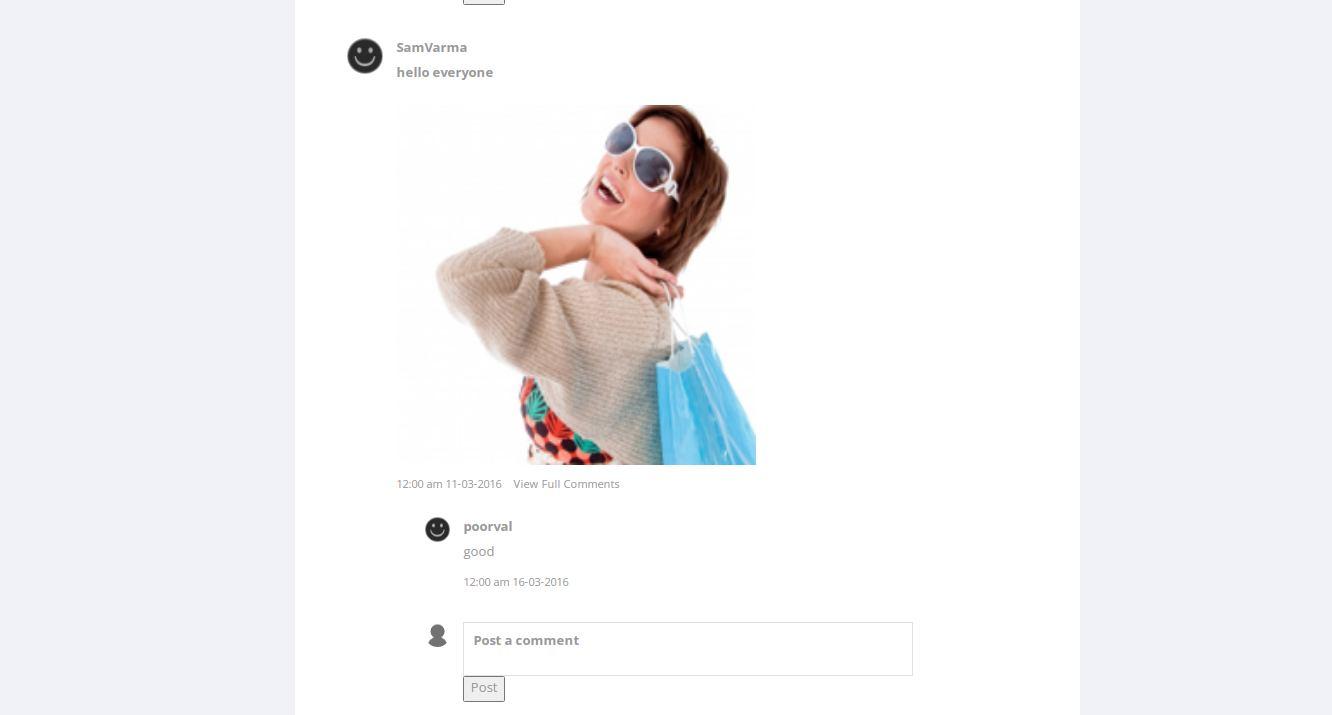Click the comment timestamp 16-03-2016
This screenshot has height=715, width=1332.
coord(516,582)
